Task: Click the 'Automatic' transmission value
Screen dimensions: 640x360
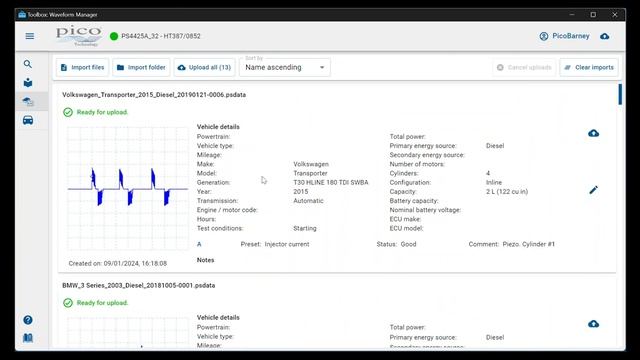Action: 308,201
